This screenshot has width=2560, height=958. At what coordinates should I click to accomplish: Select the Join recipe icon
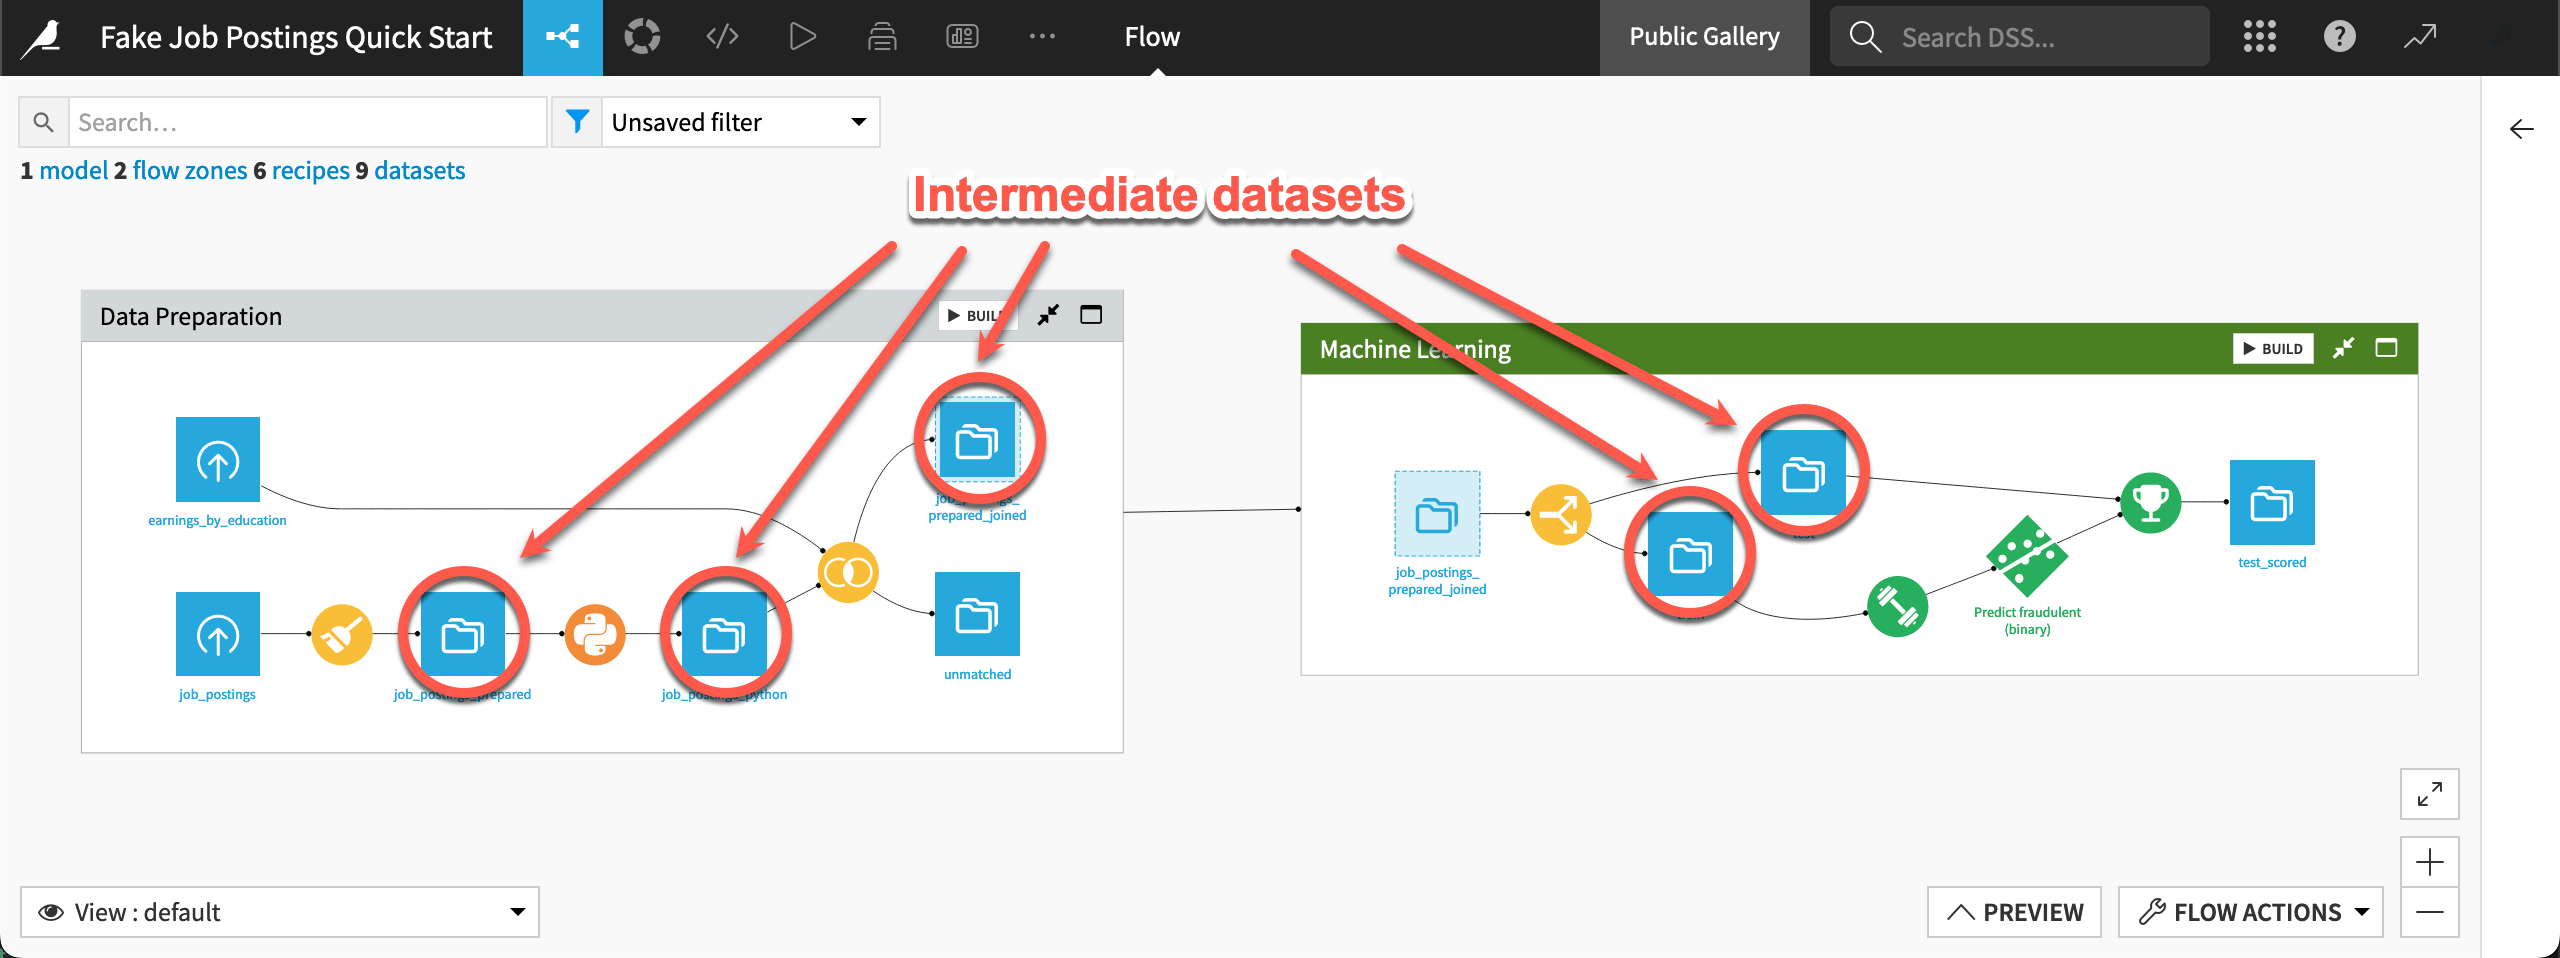[848, 573]
